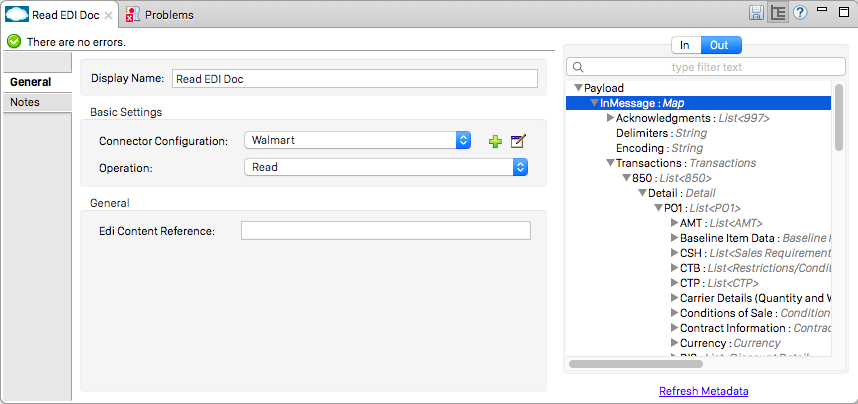Open the Connector Configuration dropdown
Viewport: 858px width, 404px height.
pyautogui.click(x=463, y=141)
